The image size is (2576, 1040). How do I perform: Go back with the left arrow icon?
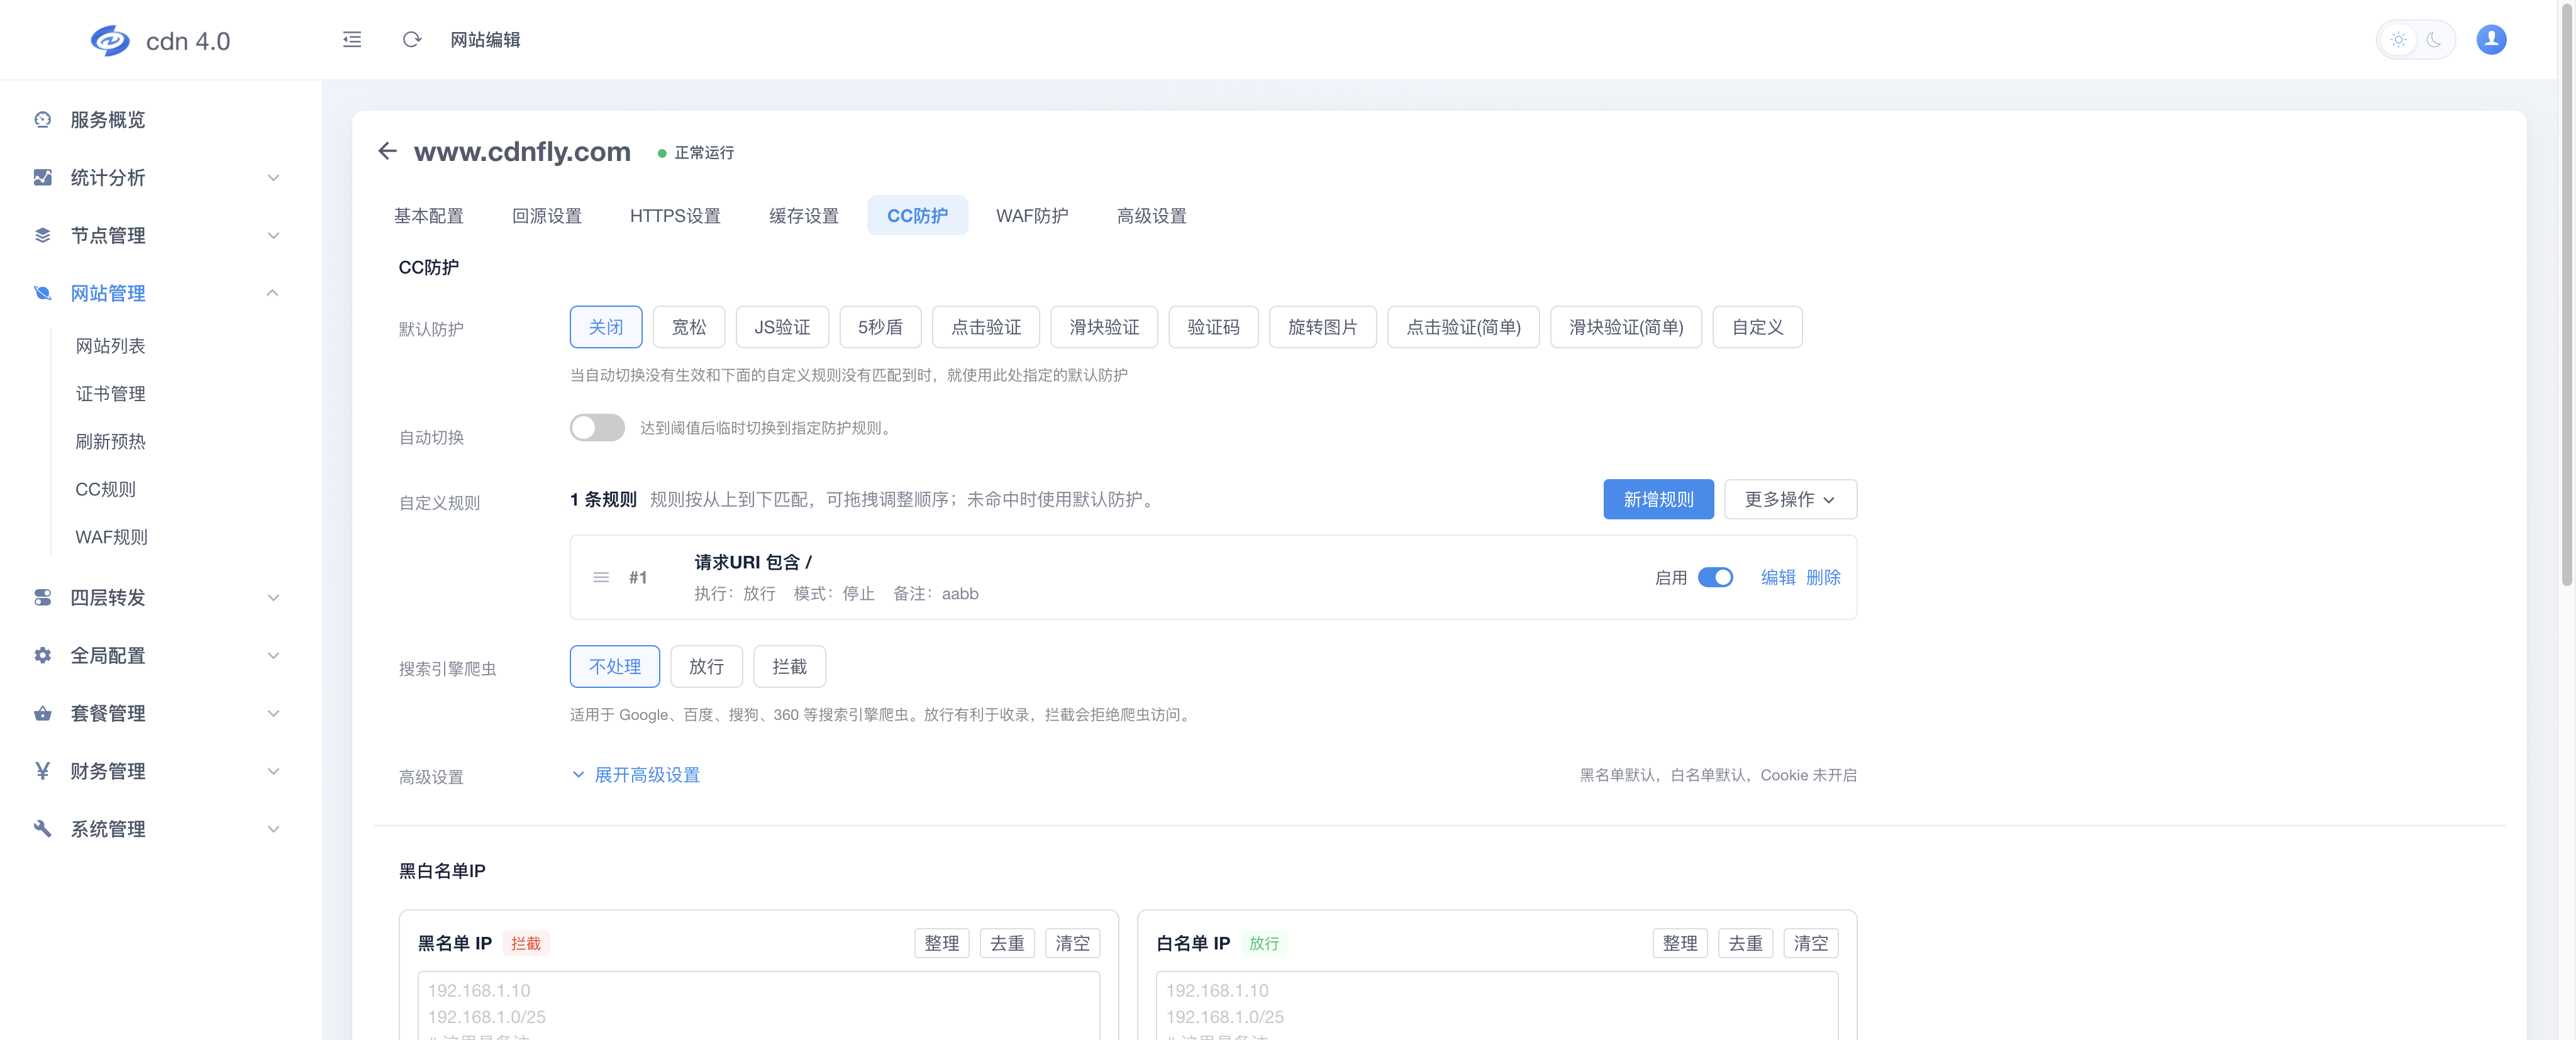[388, 151]
